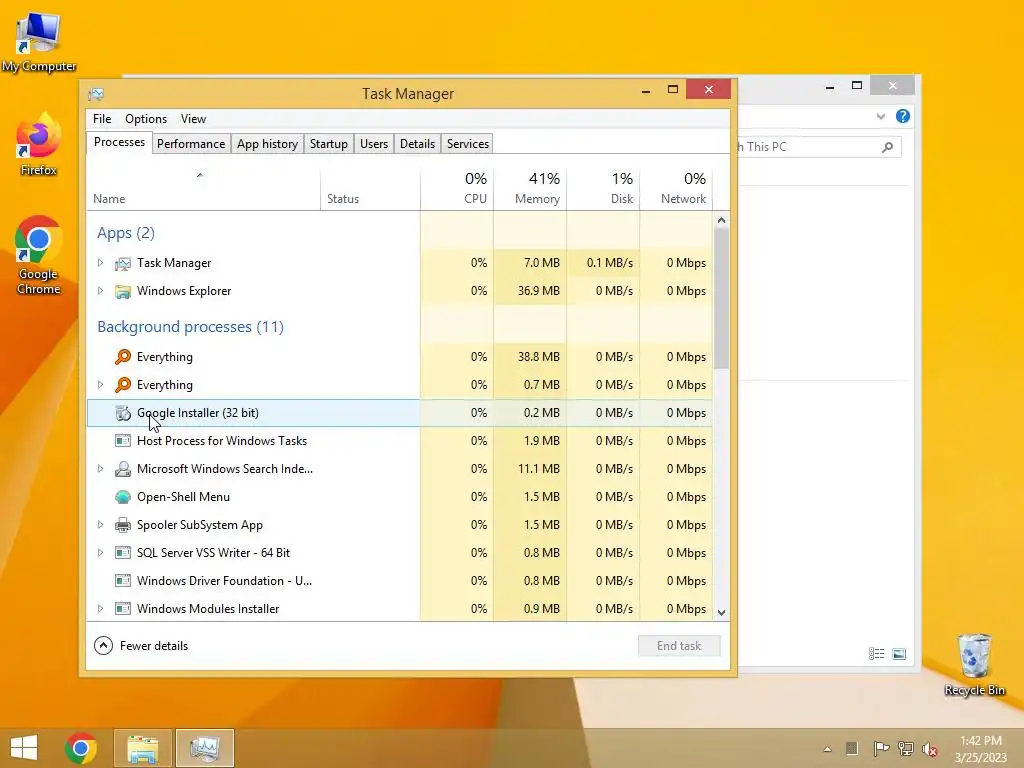Open the File menu
This screenshot has height=768, width=1024.
102,119
